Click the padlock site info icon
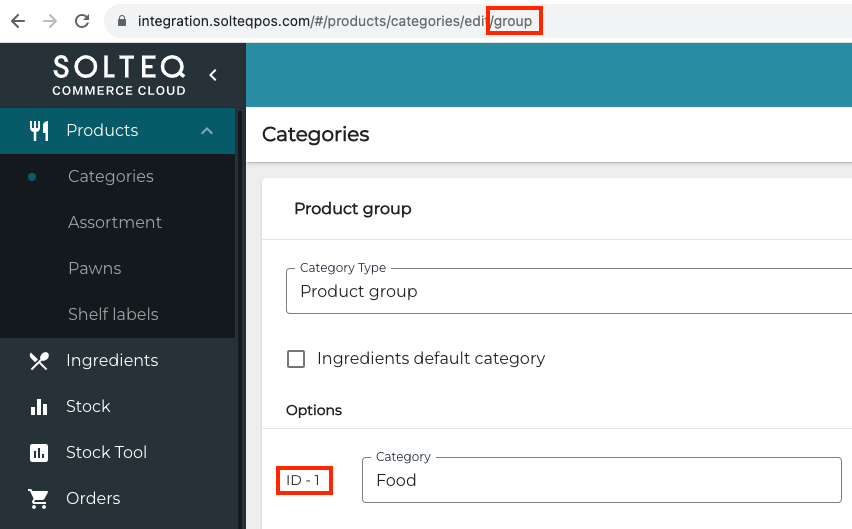Viewport: 852px width, 529px height. [121, 21]
